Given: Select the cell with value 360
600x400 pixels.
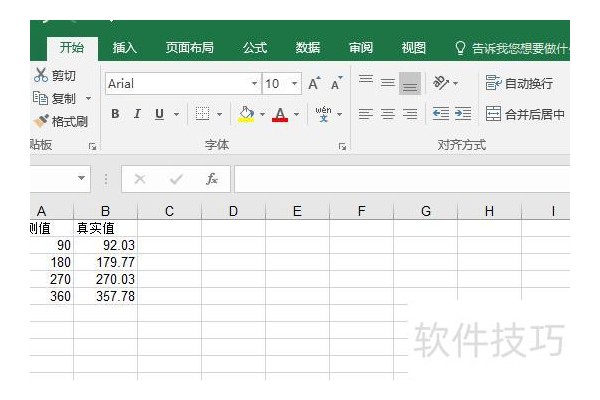Looking at the screenshot, I should coord(51,296).
